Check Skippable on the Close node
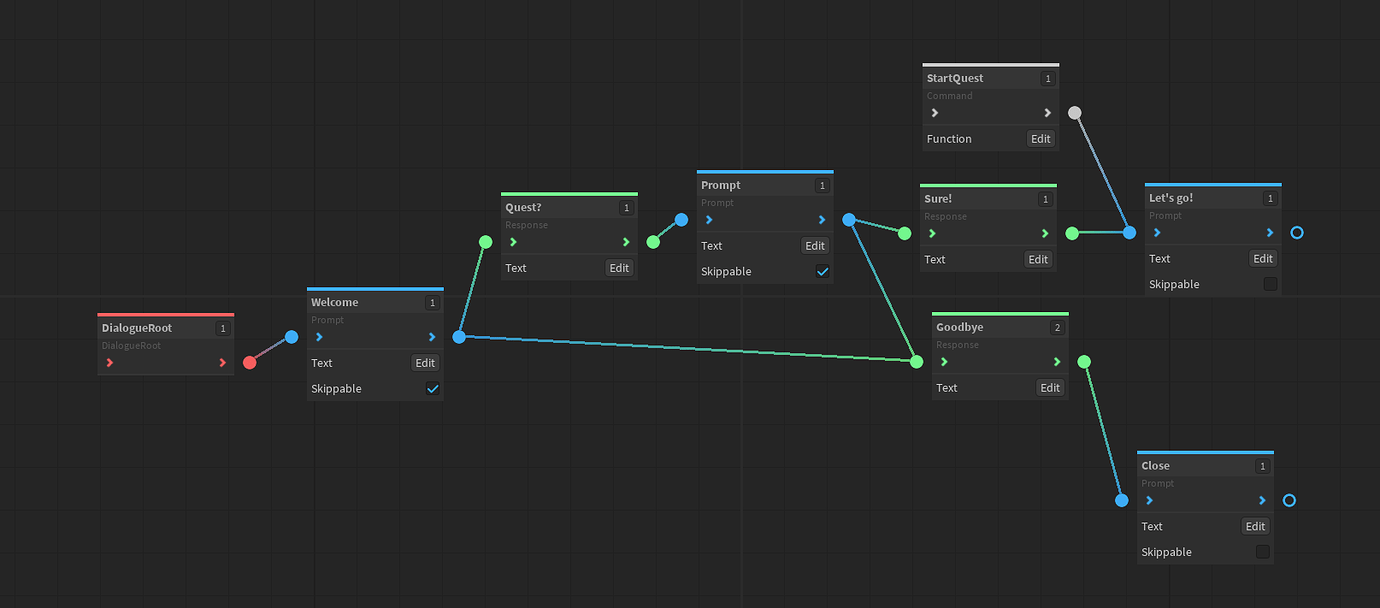Screen dimensions: 1380x608 (x=1262, y=552)
